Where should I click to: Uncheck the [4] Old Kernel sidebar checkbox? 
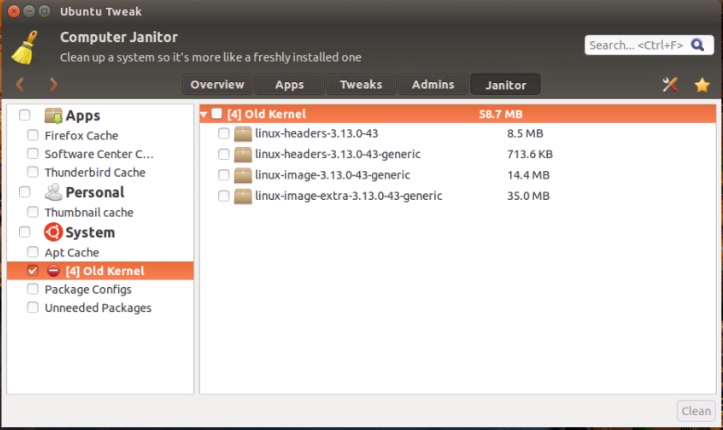pos(32,271)
